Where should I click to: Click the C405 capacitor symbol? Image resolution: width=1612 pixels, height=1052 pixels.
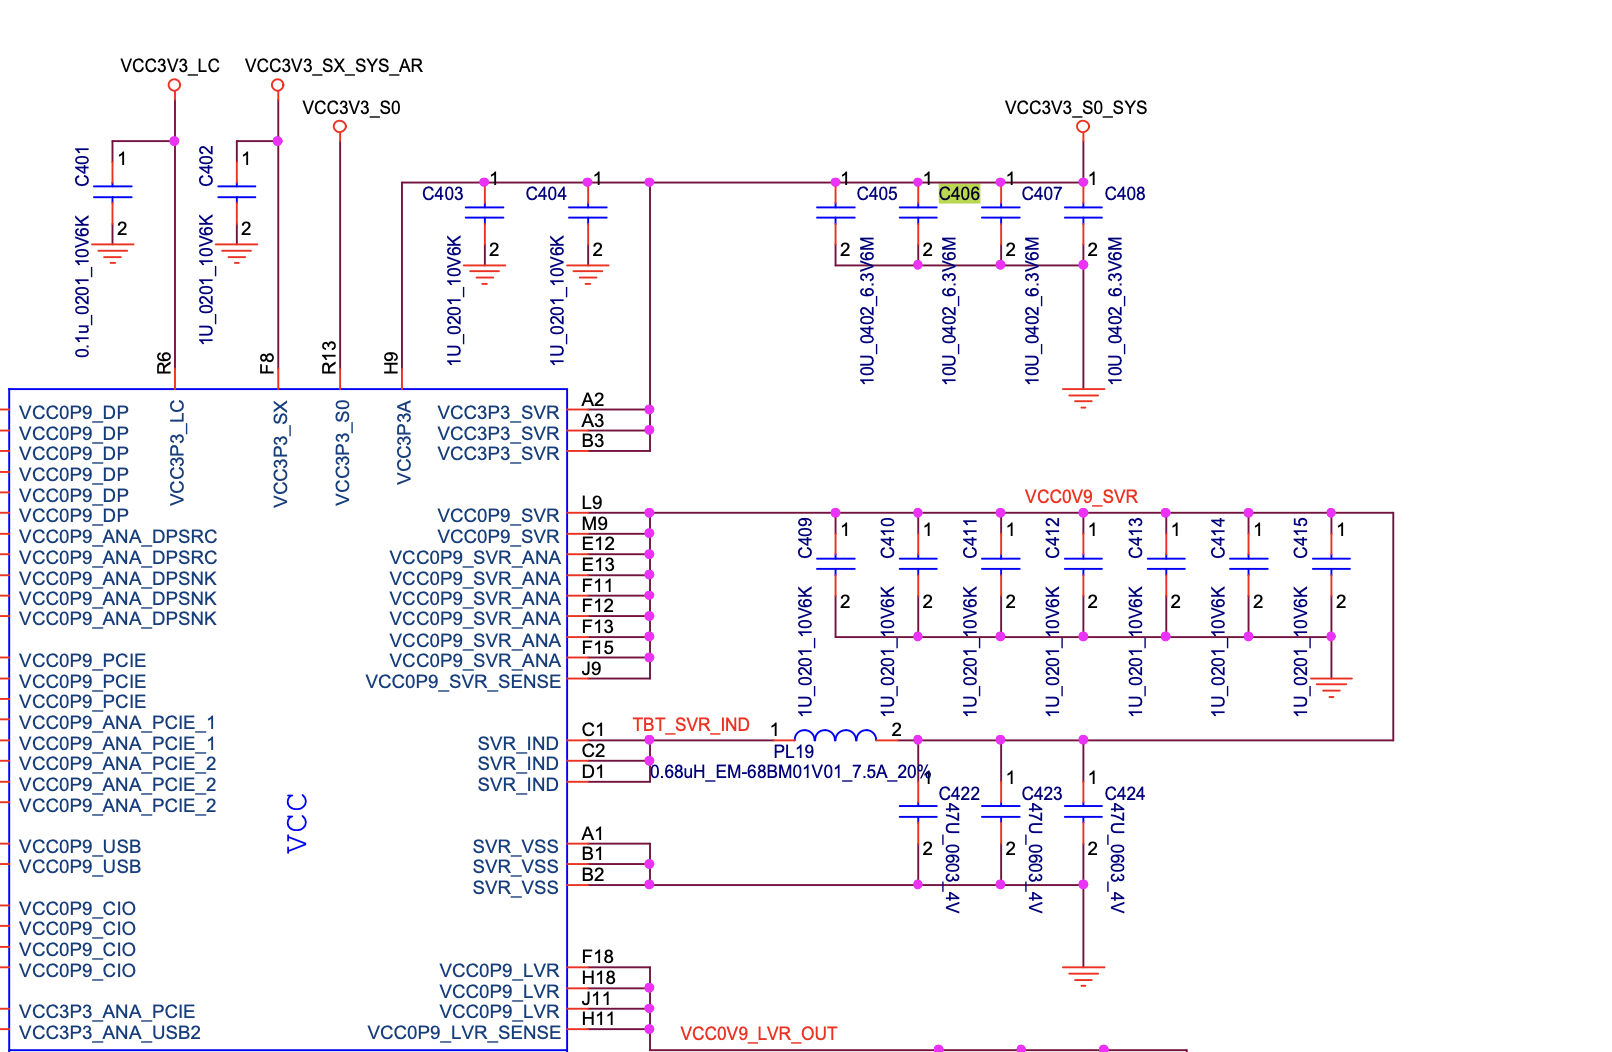point(836,212)
